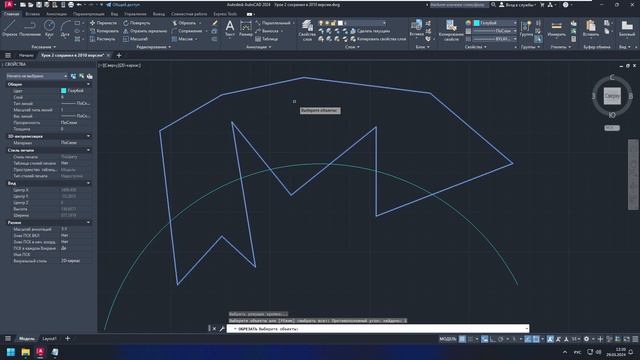The width and height of the screenshot is (640, 360).
Task: Toggle ortho mode in status bar
Action: click(493, 339)
